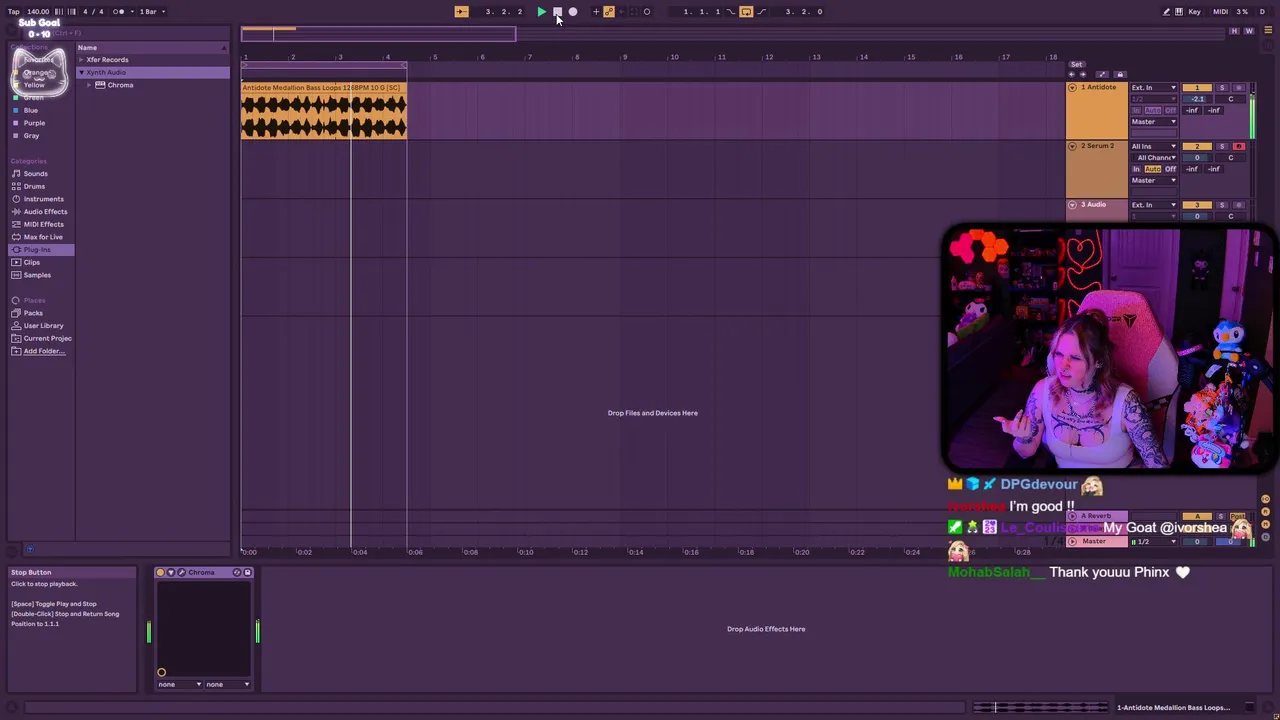The height and width of the screenshot is (720, 1280).
Task: Start playback with the Play button
Action: (541, 12)
